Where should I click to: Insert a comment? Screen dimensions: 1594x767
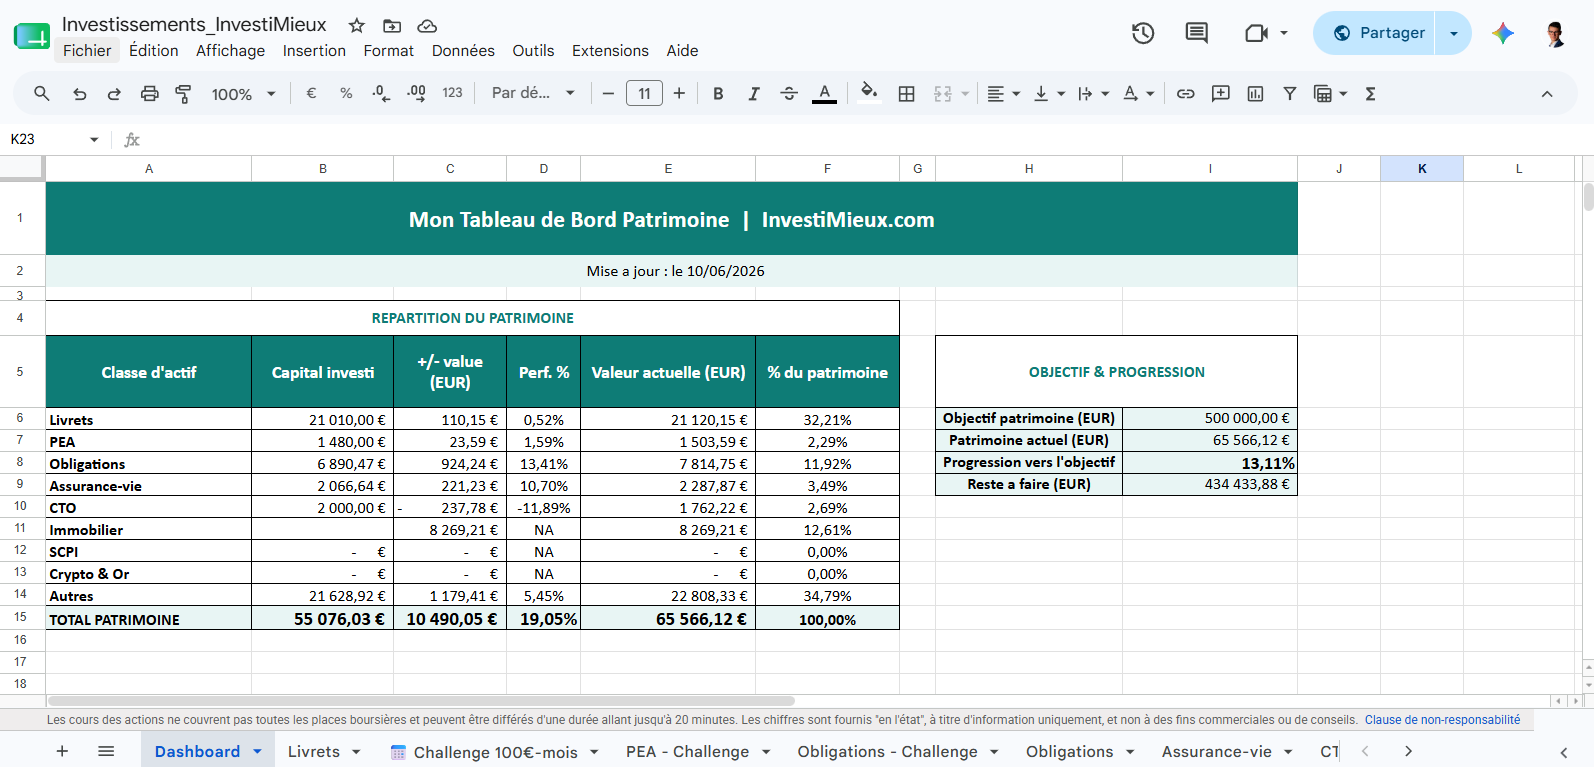tap(1220, 93)
